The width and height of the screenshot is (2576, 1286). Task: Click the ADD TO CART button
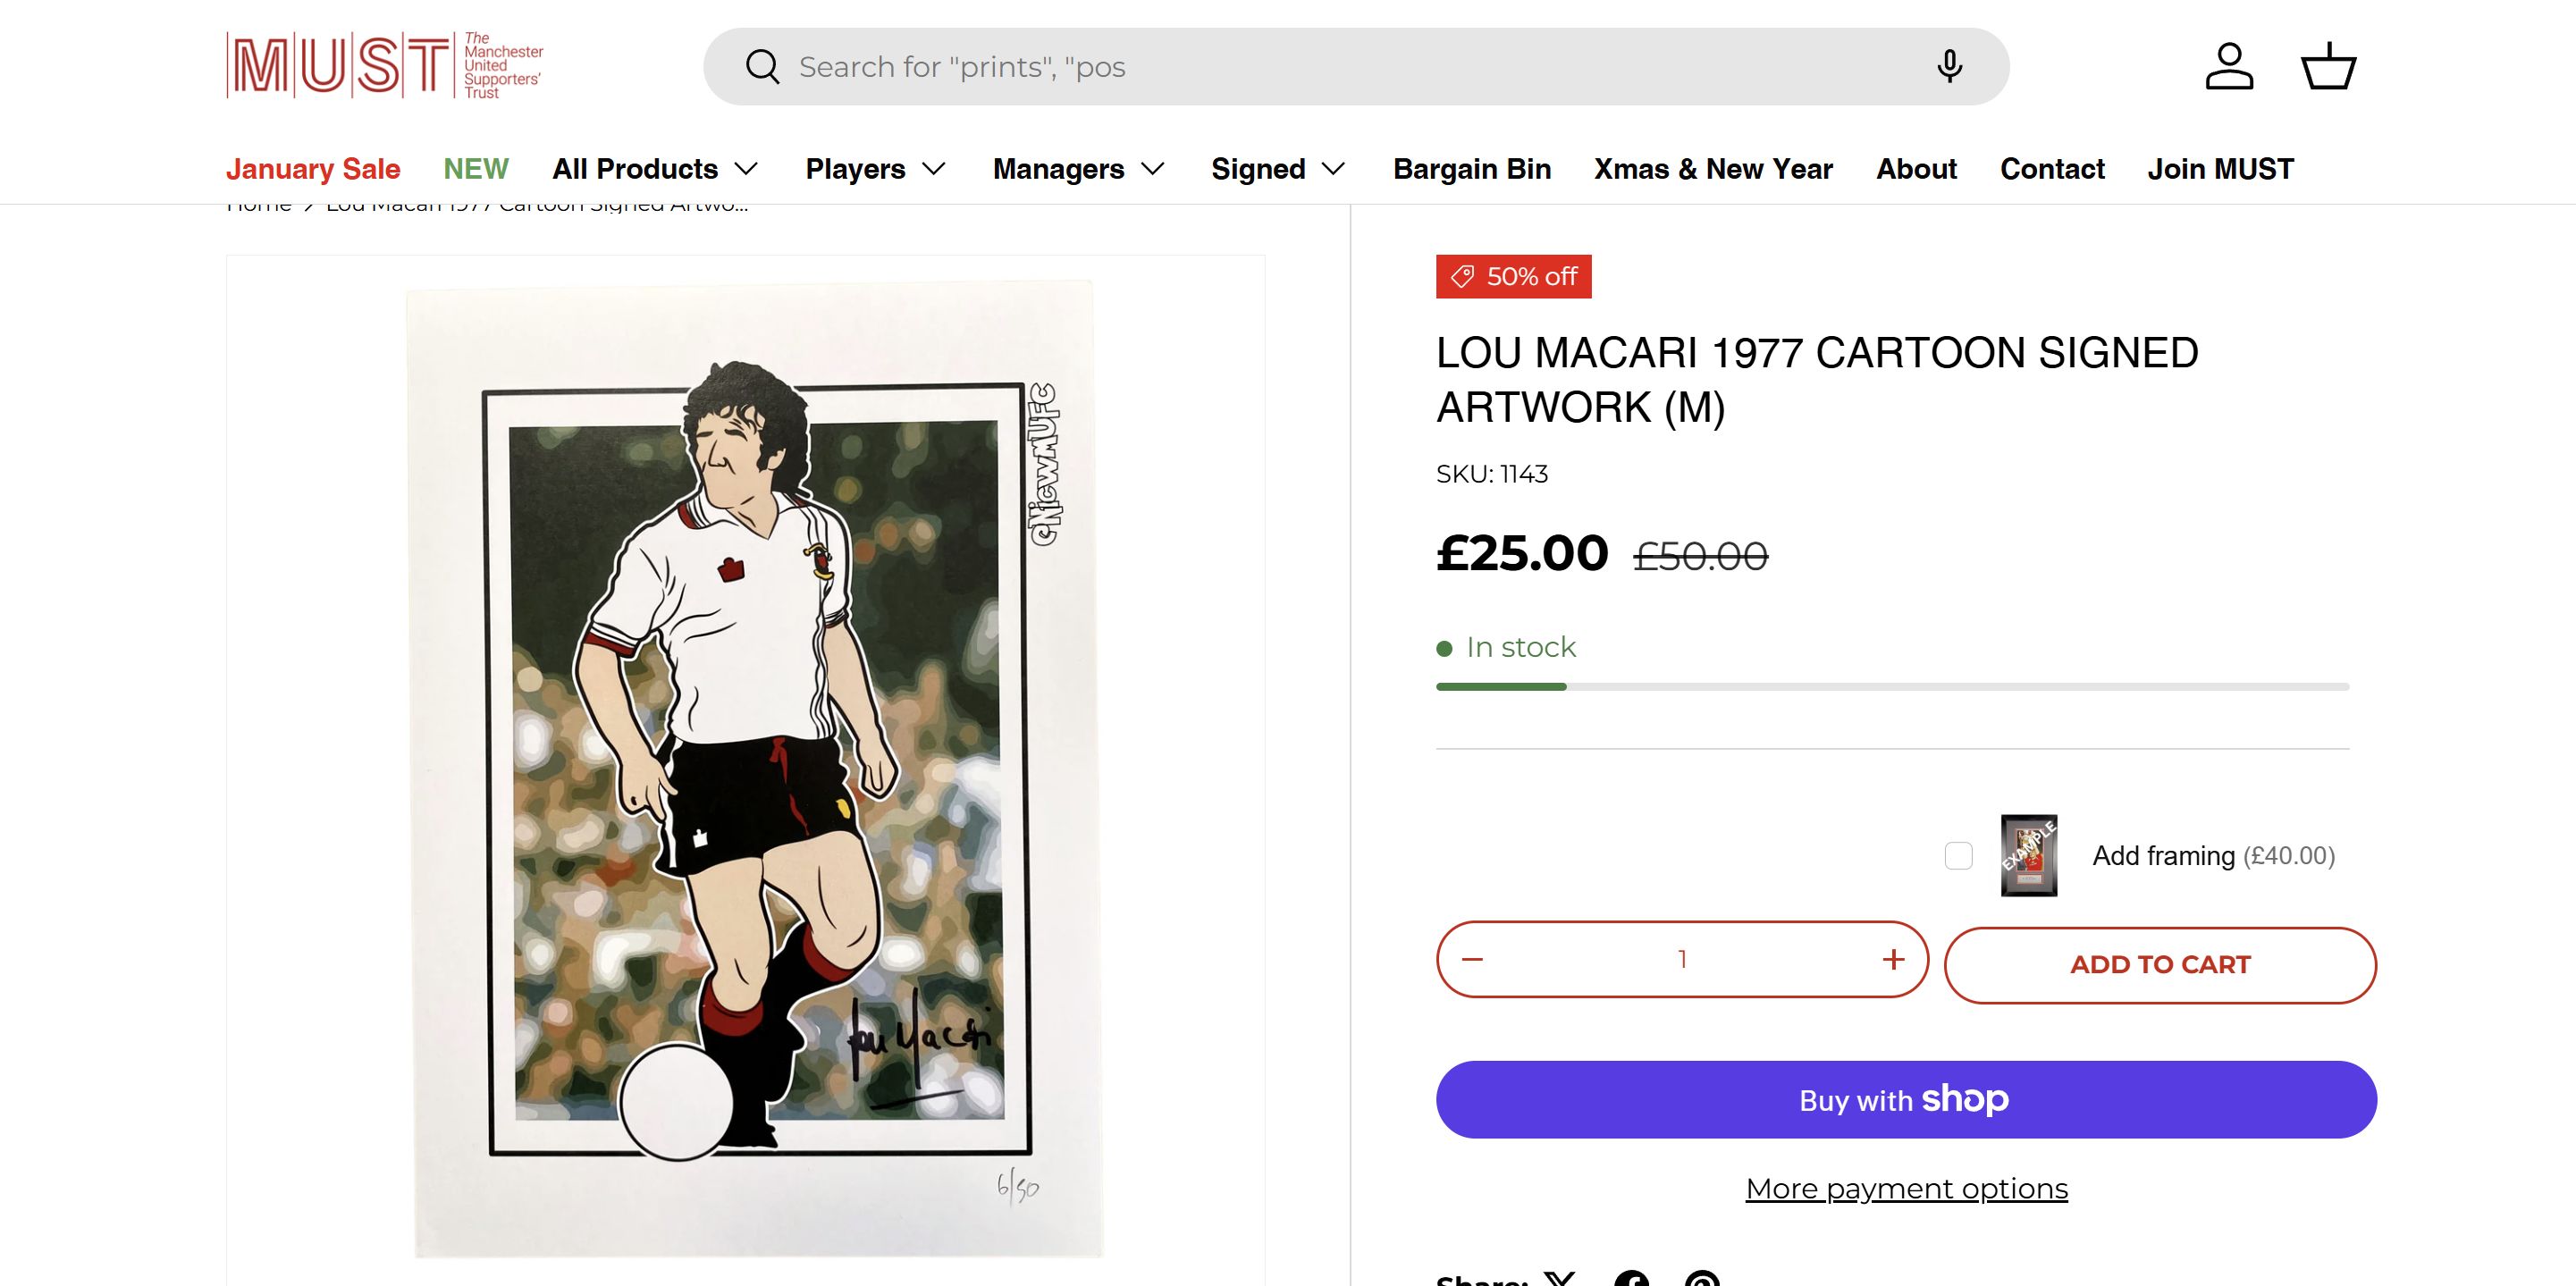point(2160,965)
